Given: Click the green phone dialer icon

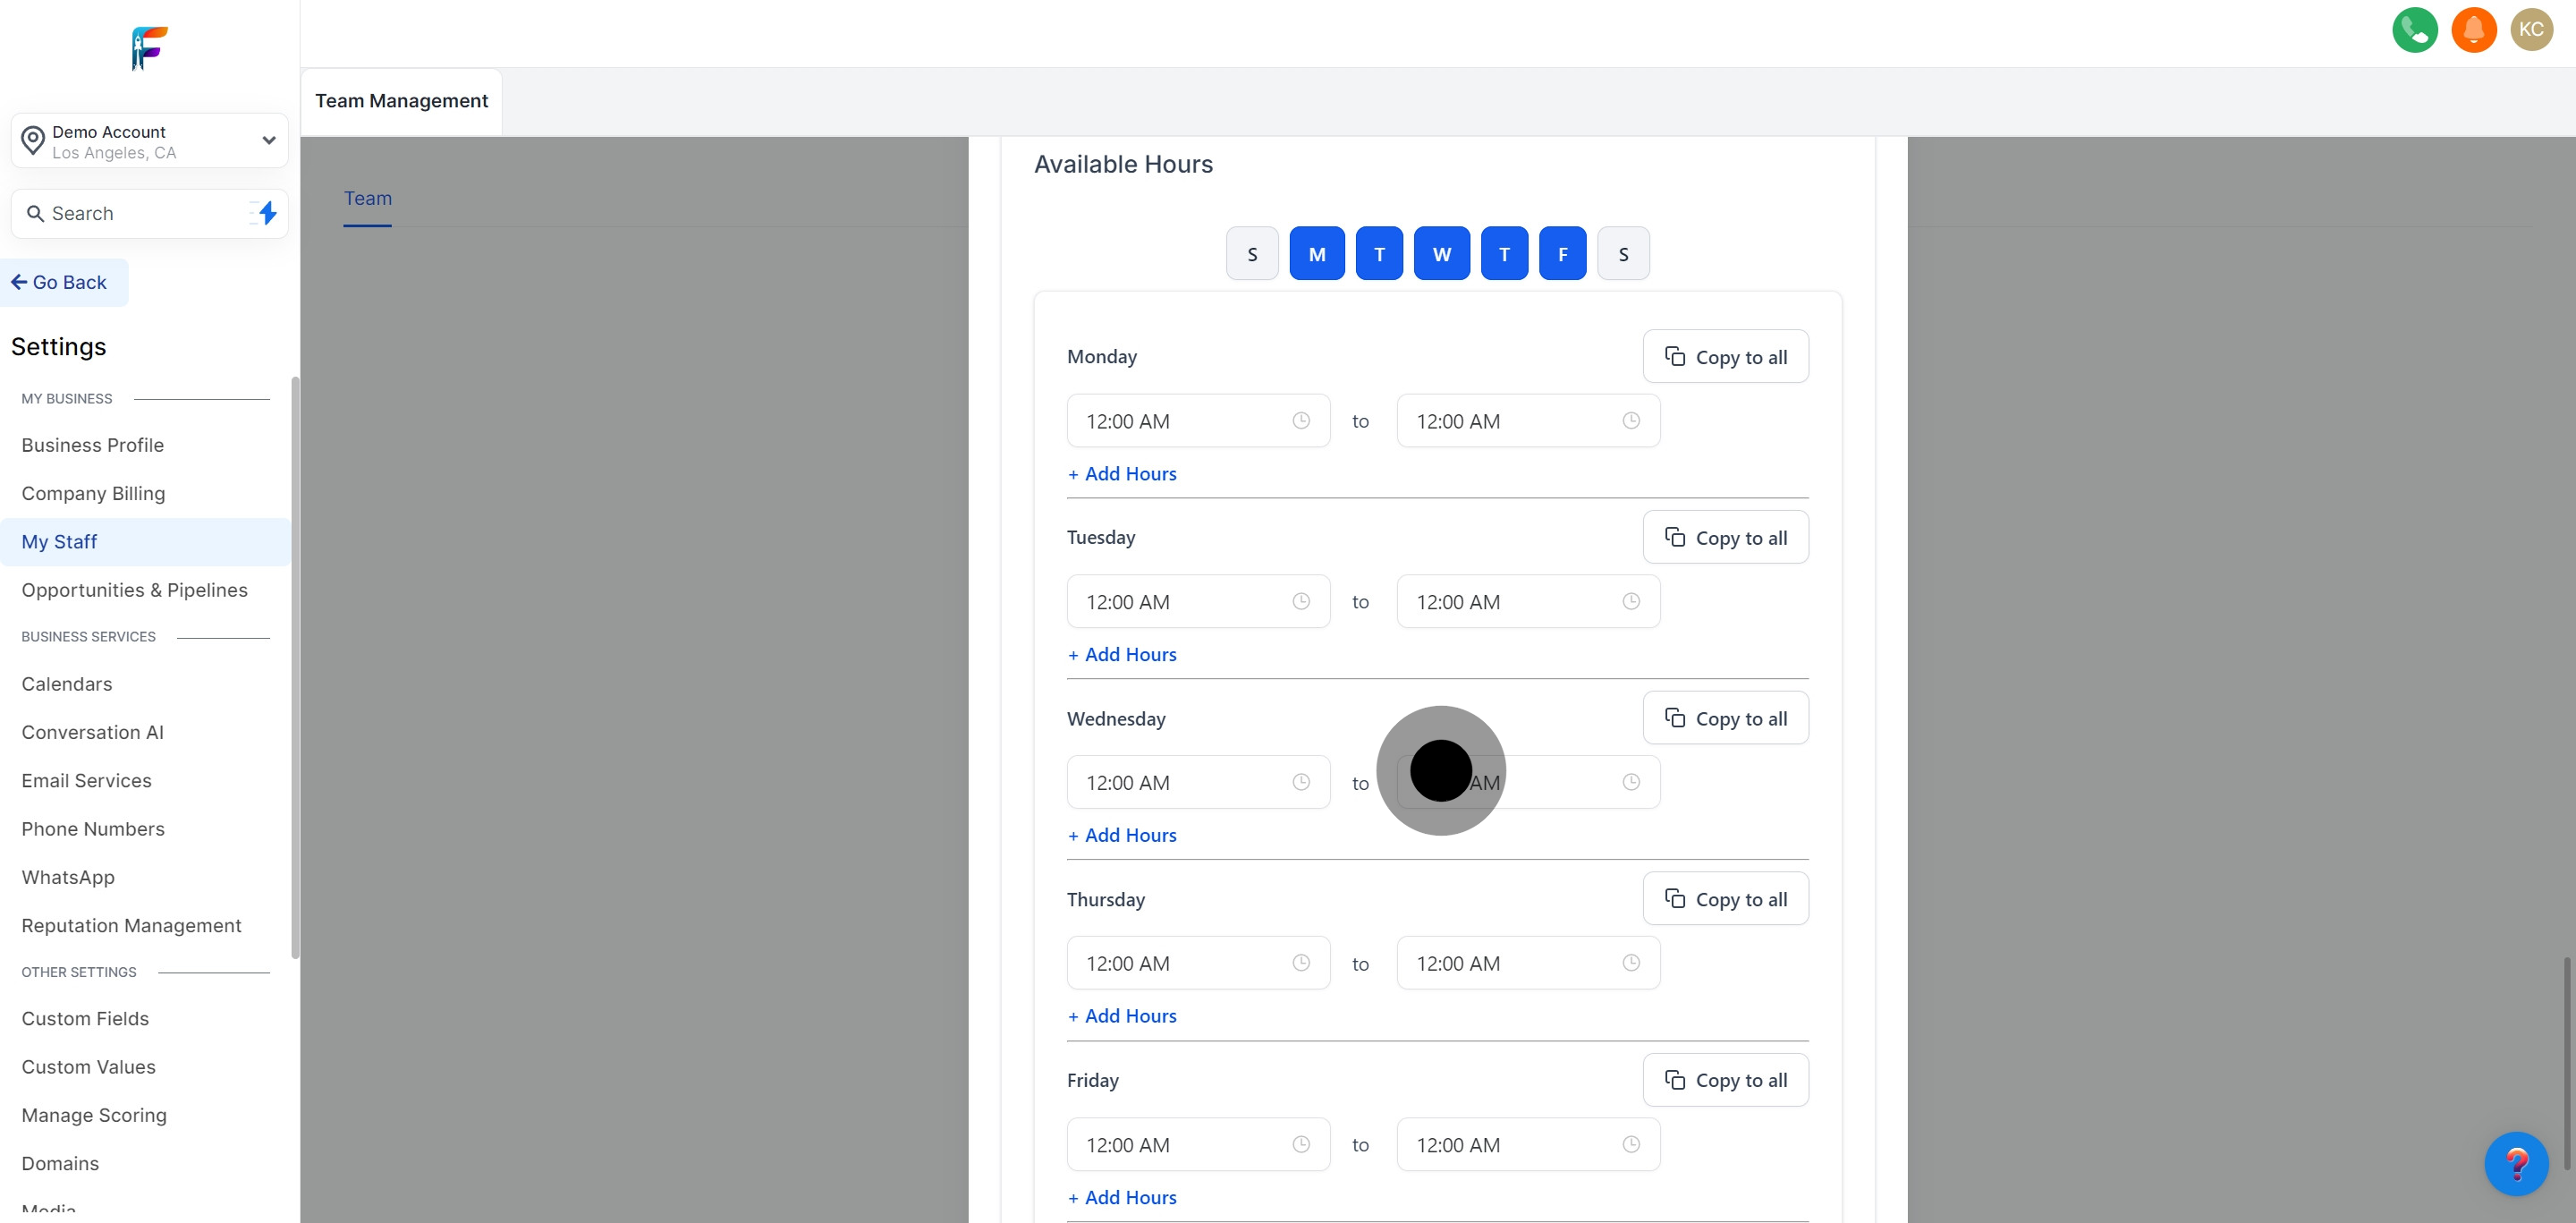Looking at the screenshot, I should click(2414, 30).
